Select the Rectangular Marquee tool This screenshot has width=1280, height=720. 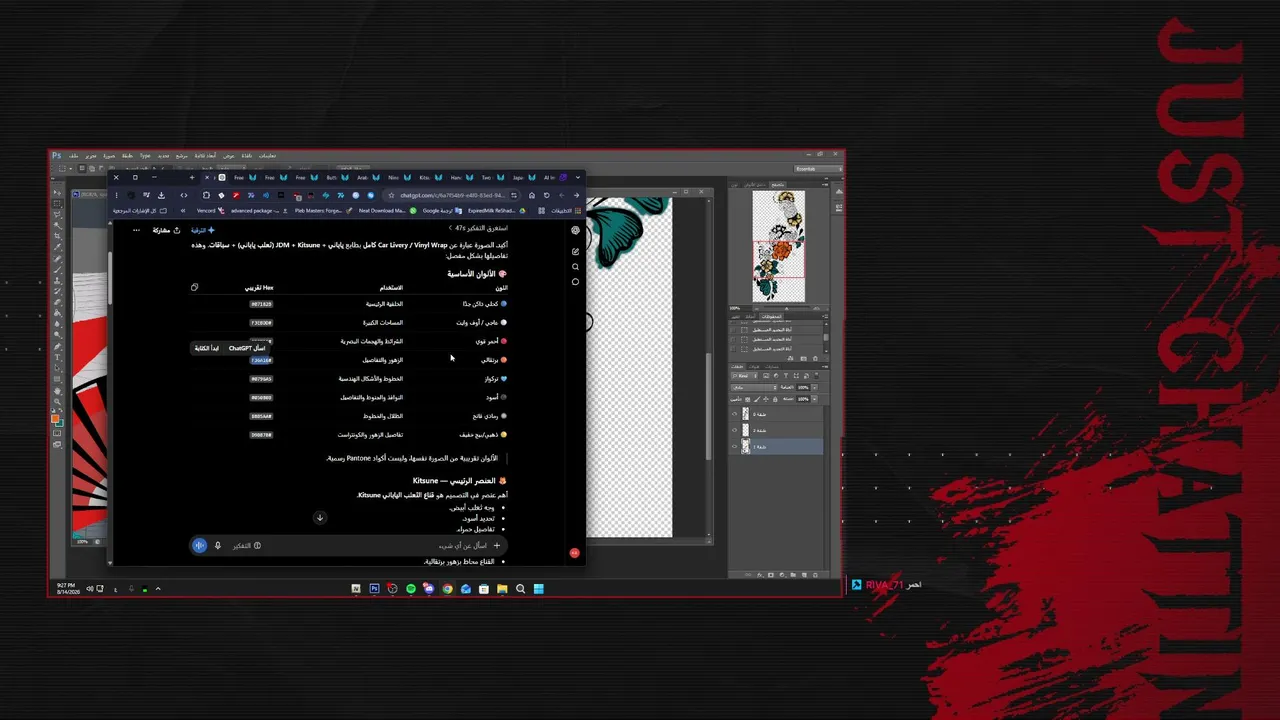[58, 202]
